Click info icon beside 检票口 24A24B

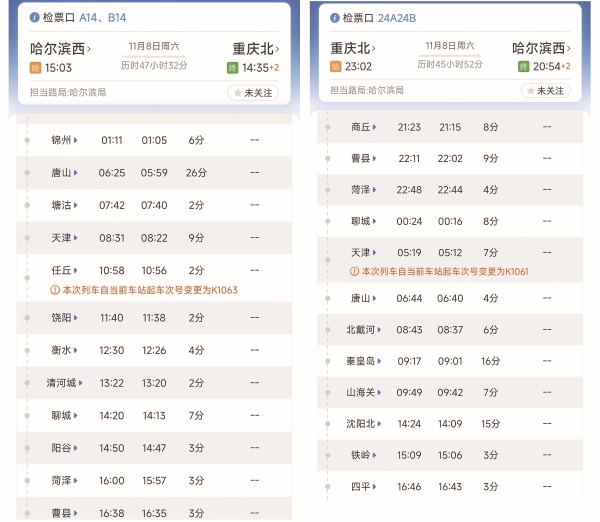(x=333, y=18)
